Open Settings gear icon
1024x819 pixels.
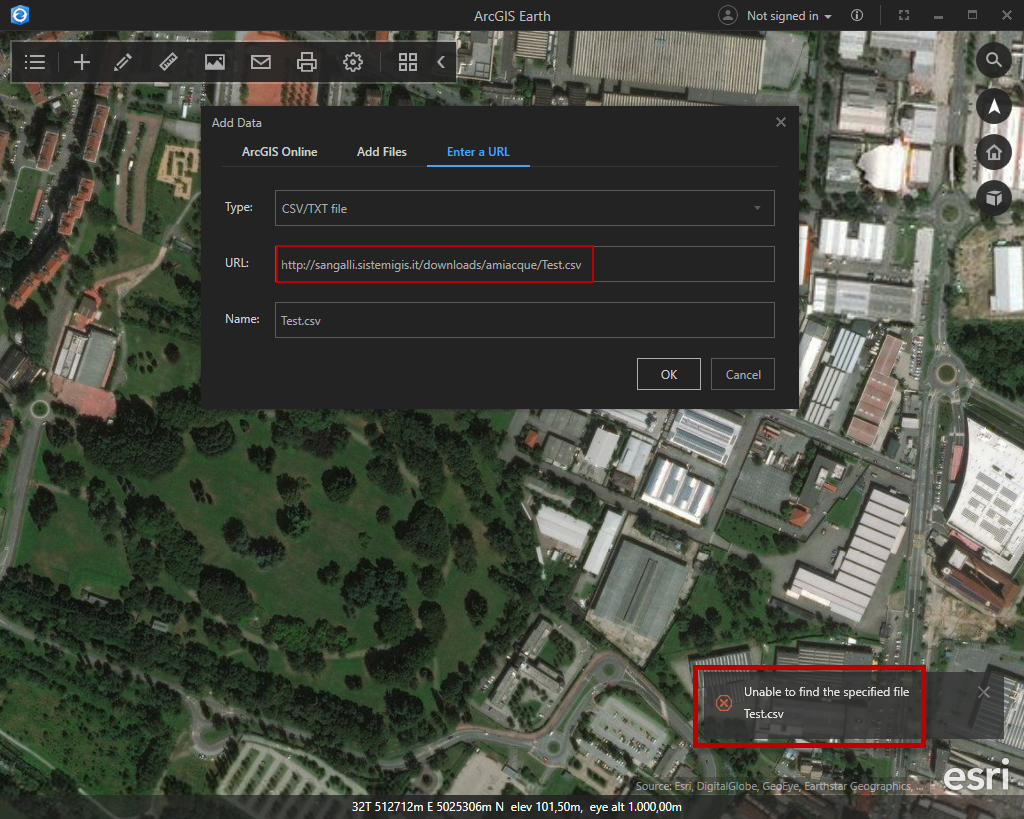coord(353,62)
